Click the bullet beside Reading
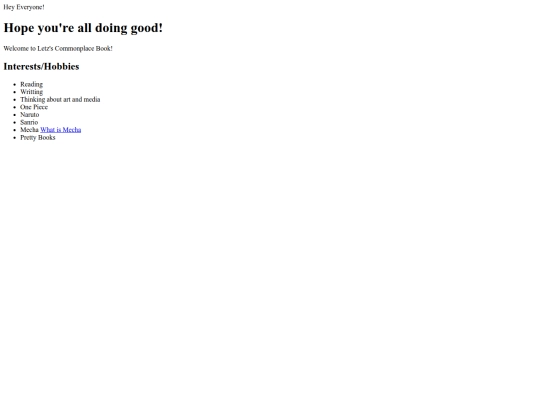Screen dimensions: 540x405 click(14, 84)
